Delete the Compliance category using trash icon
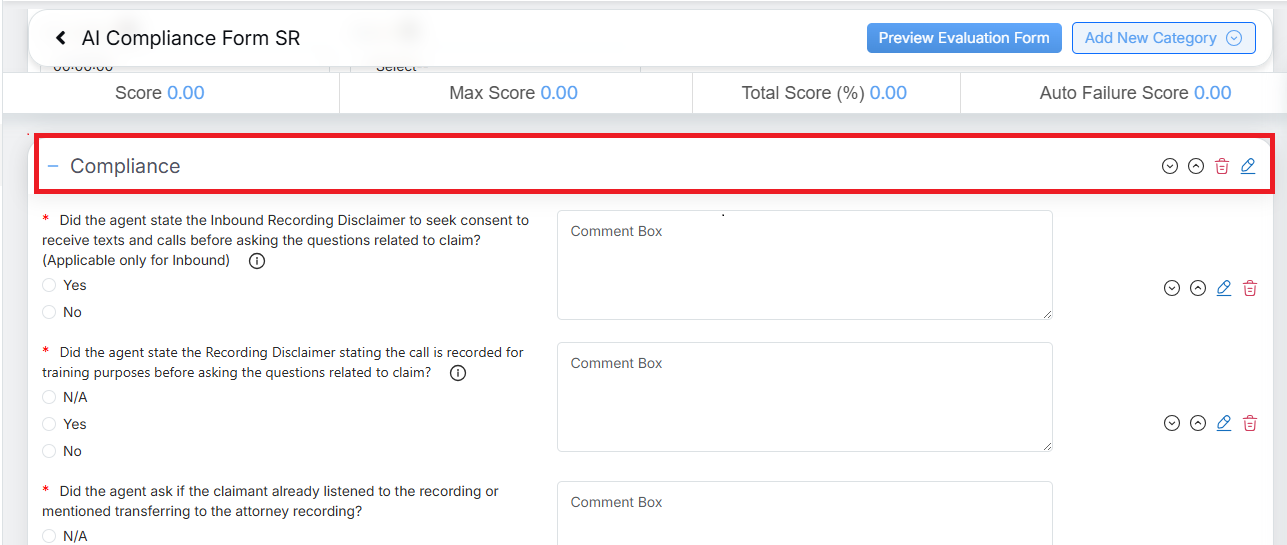The height and width of the screenshot is (545, 1287). [x=1221, y=166]
